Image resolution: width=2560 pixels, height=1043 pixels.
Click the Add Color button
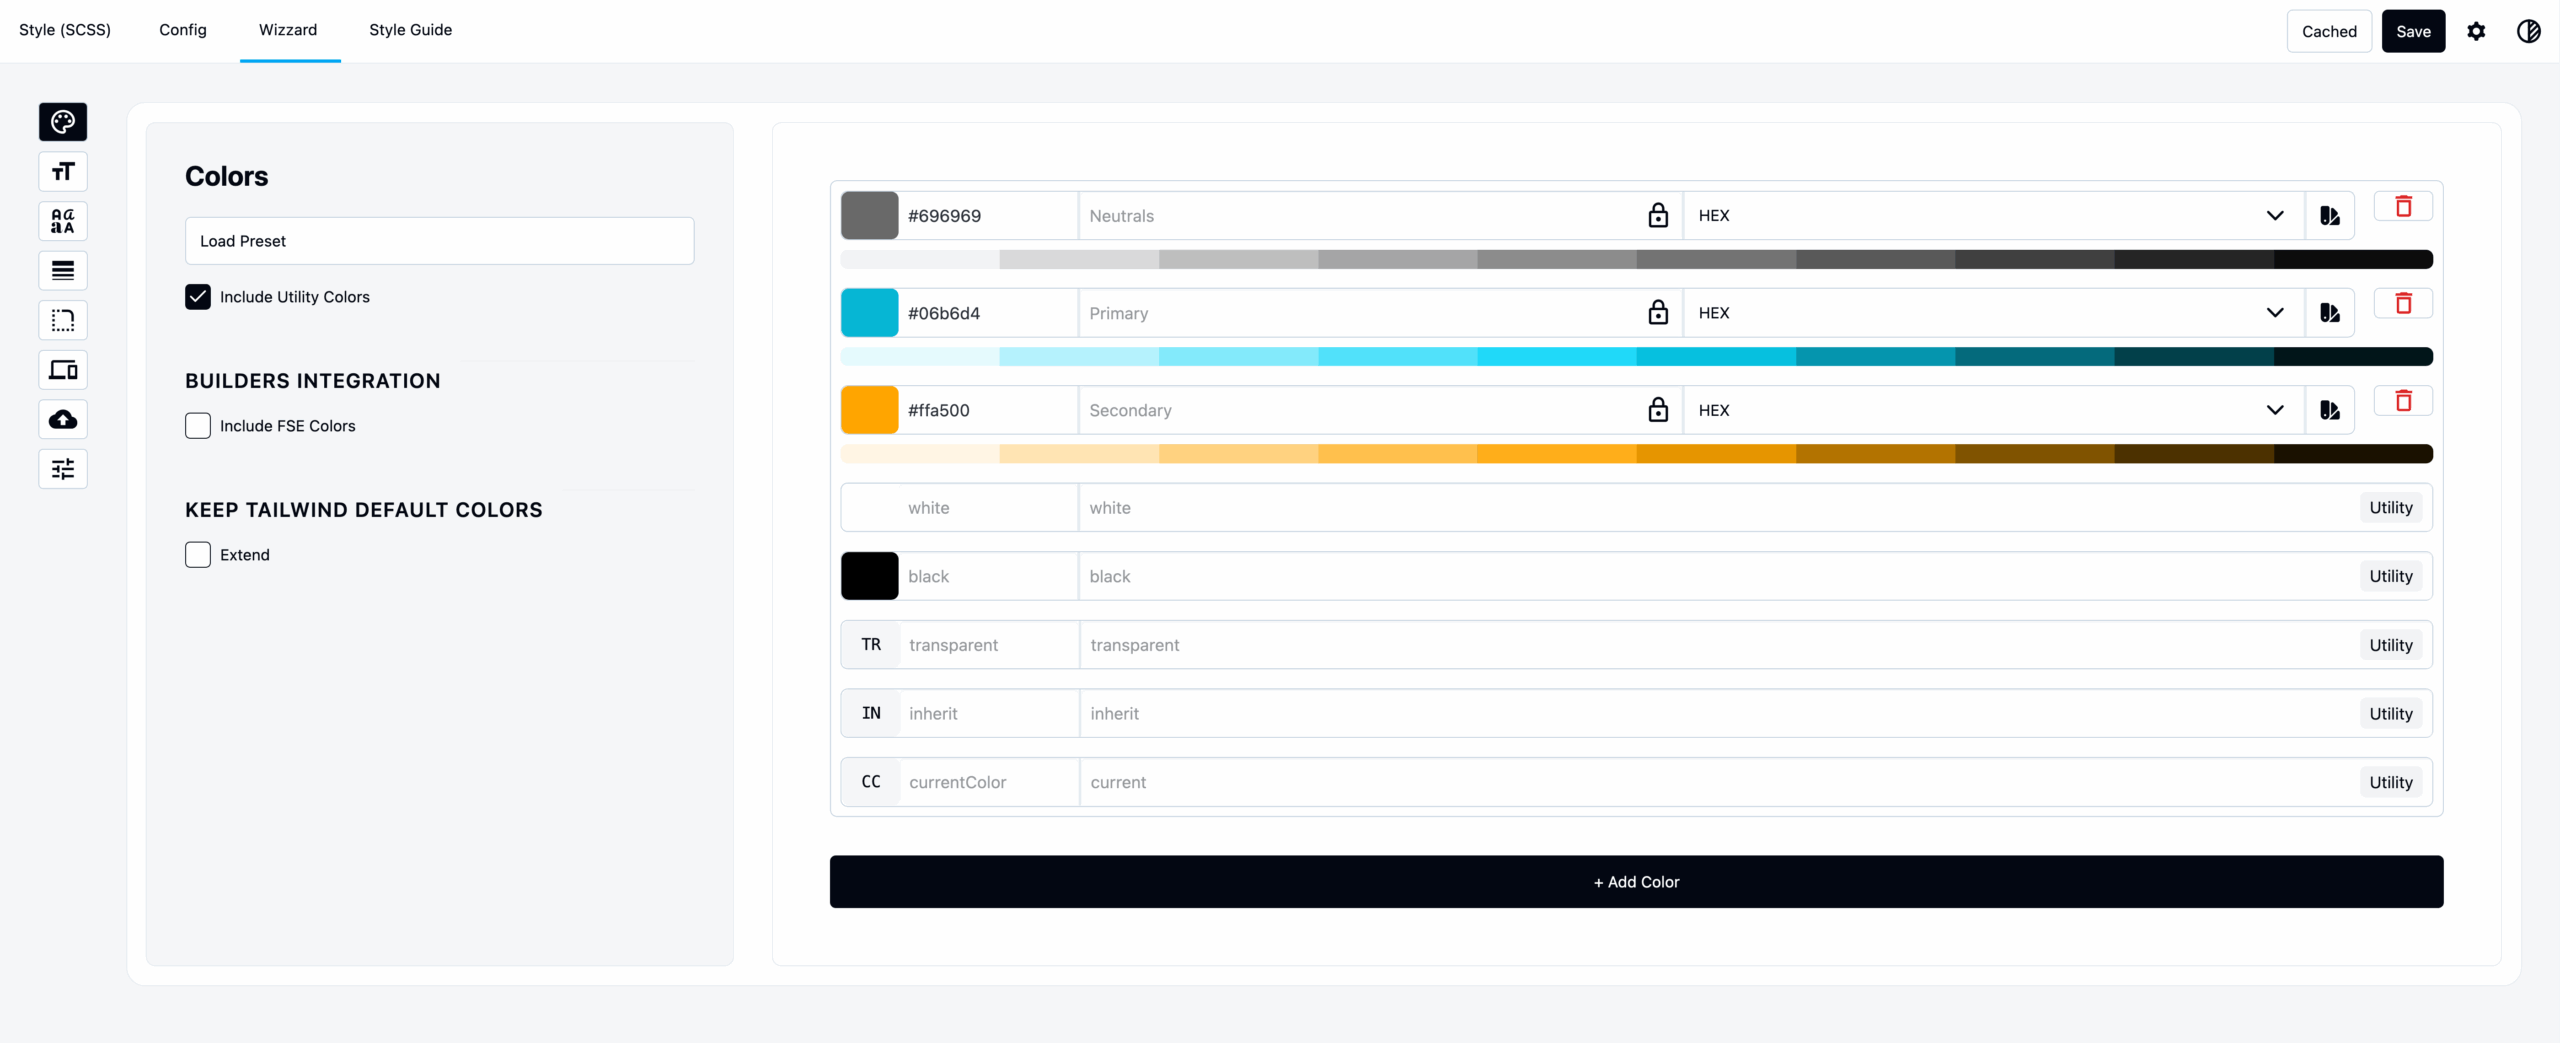click(1634, 881)
